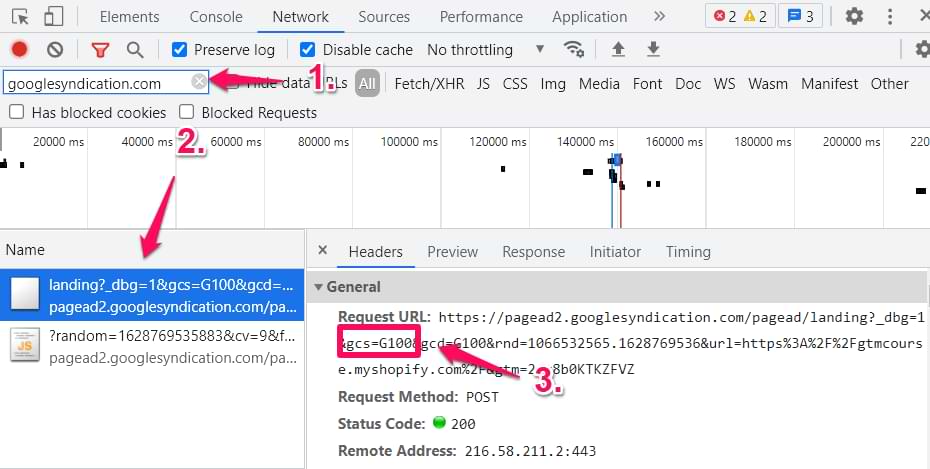Toggle the device toolbar icon

click(x=53, y=16)
